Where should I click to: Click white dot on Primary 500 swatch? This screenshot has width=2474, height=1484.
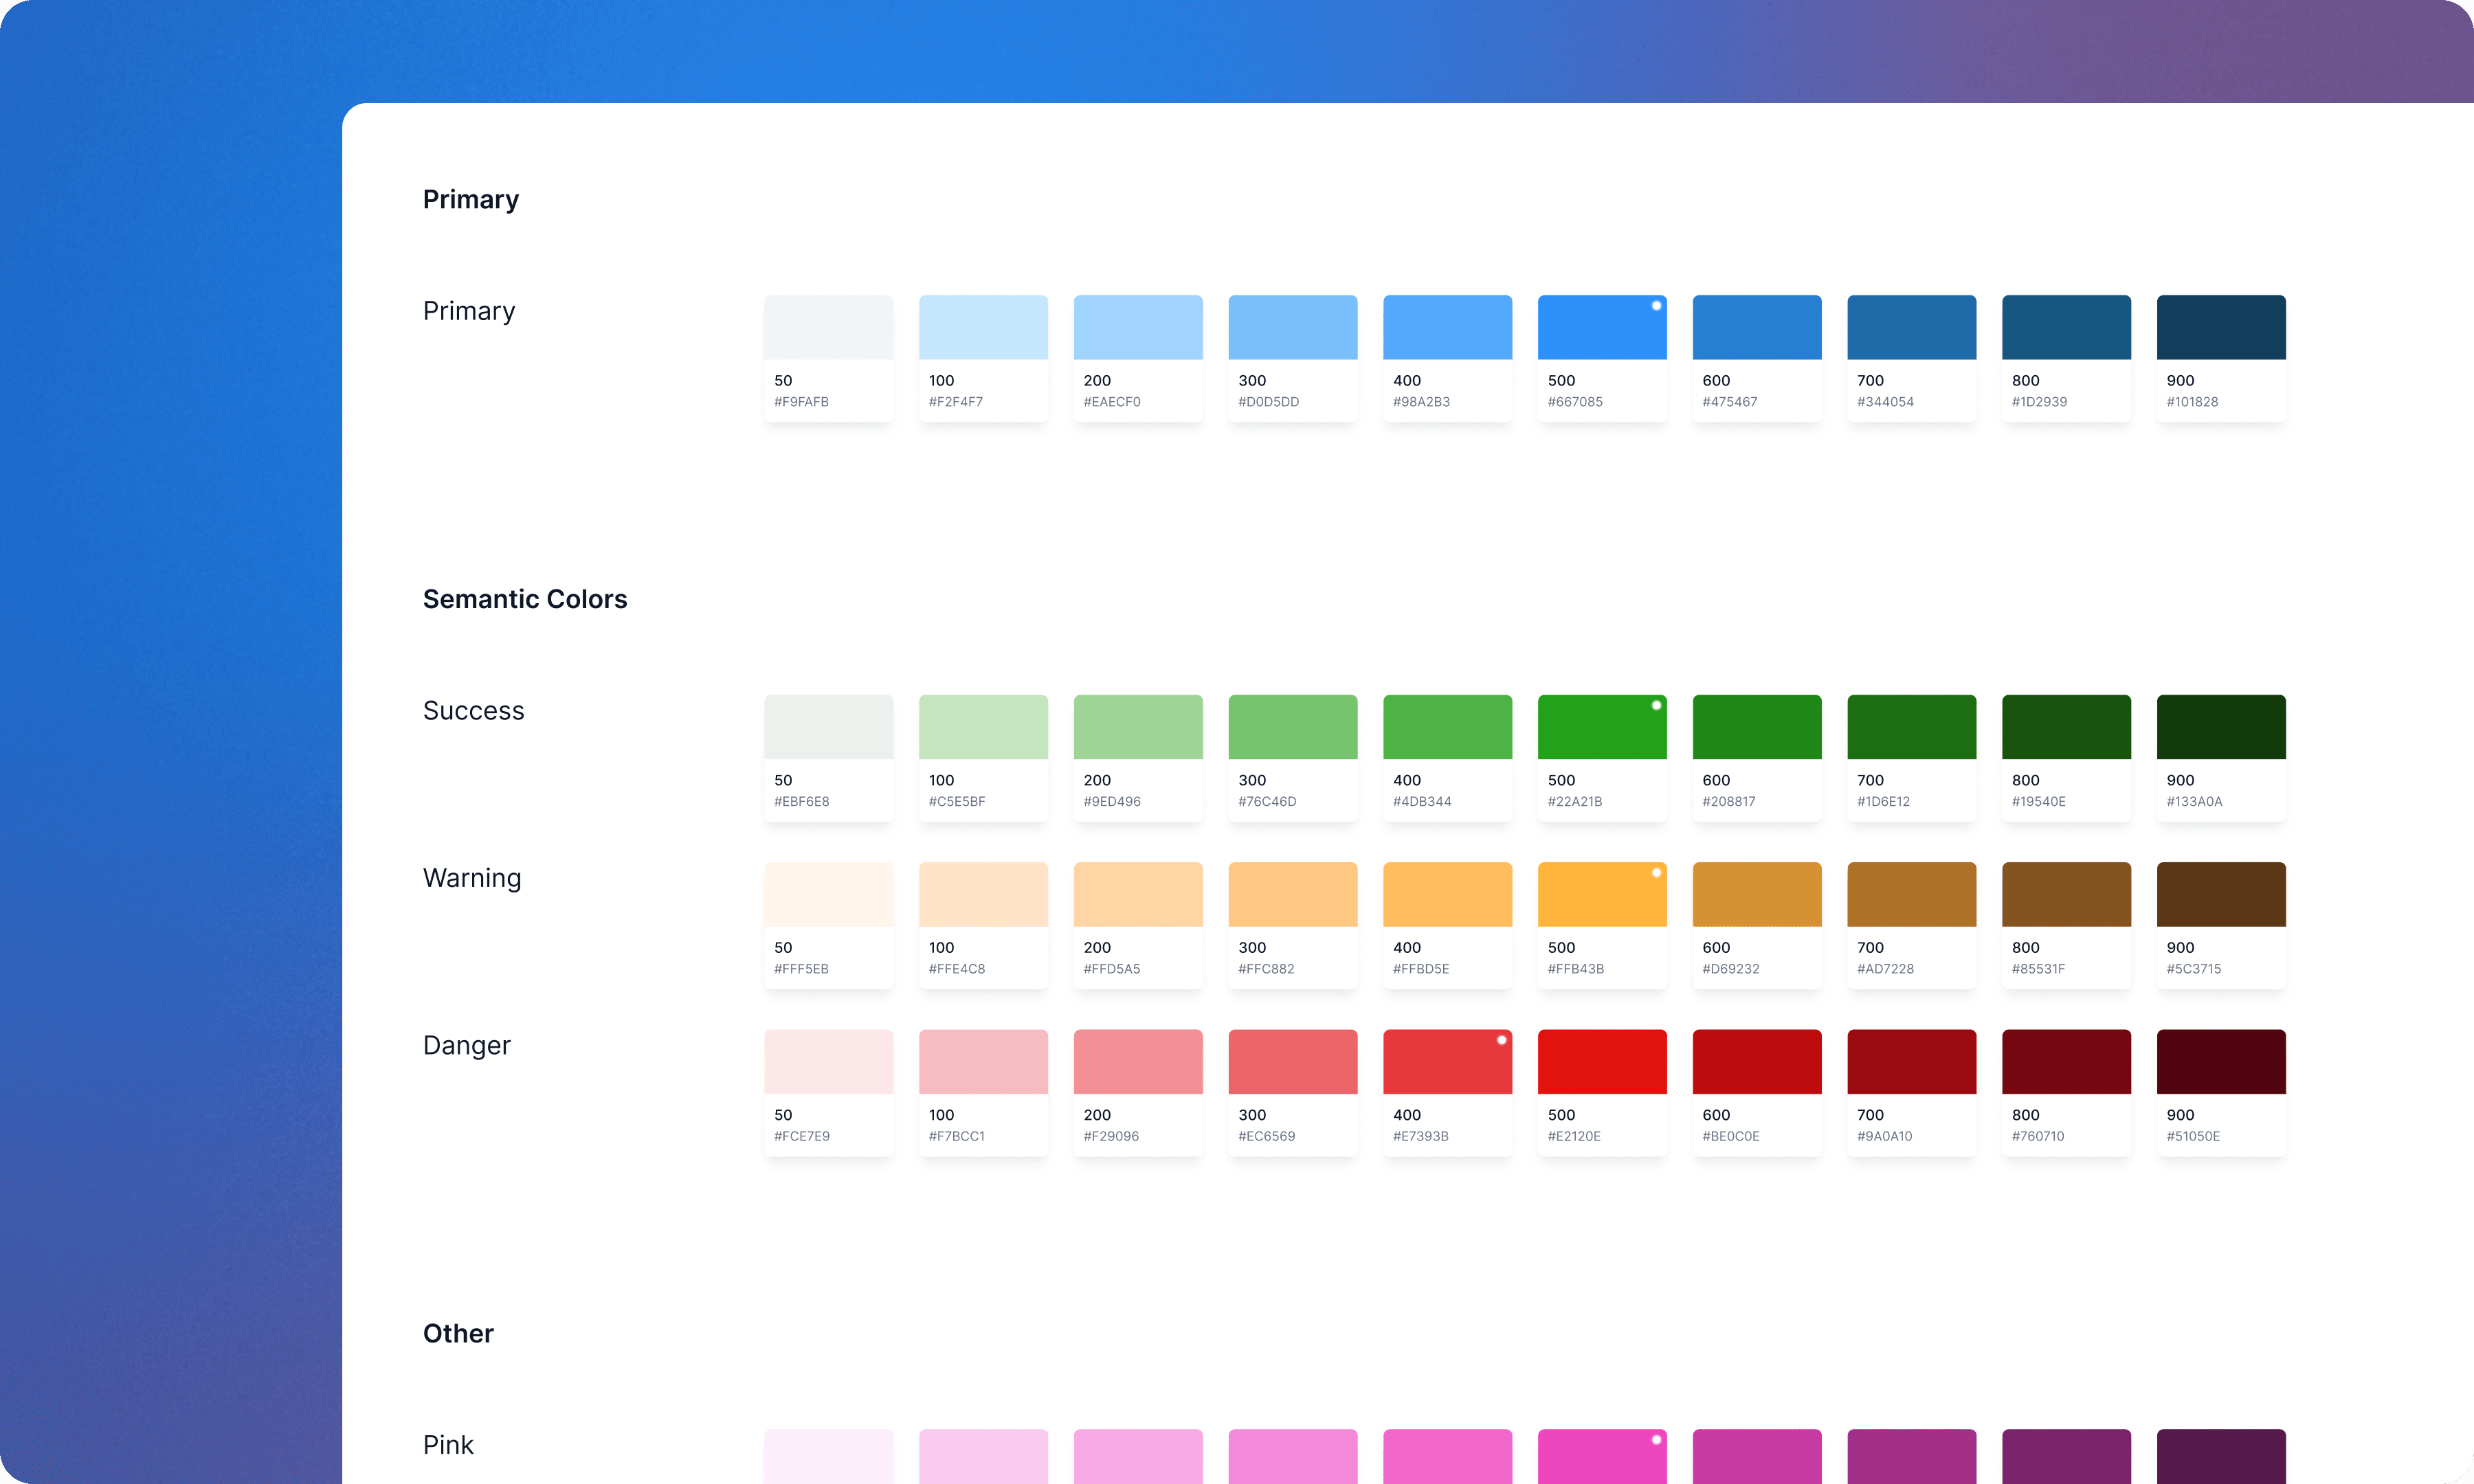[x=1656, y=306]
